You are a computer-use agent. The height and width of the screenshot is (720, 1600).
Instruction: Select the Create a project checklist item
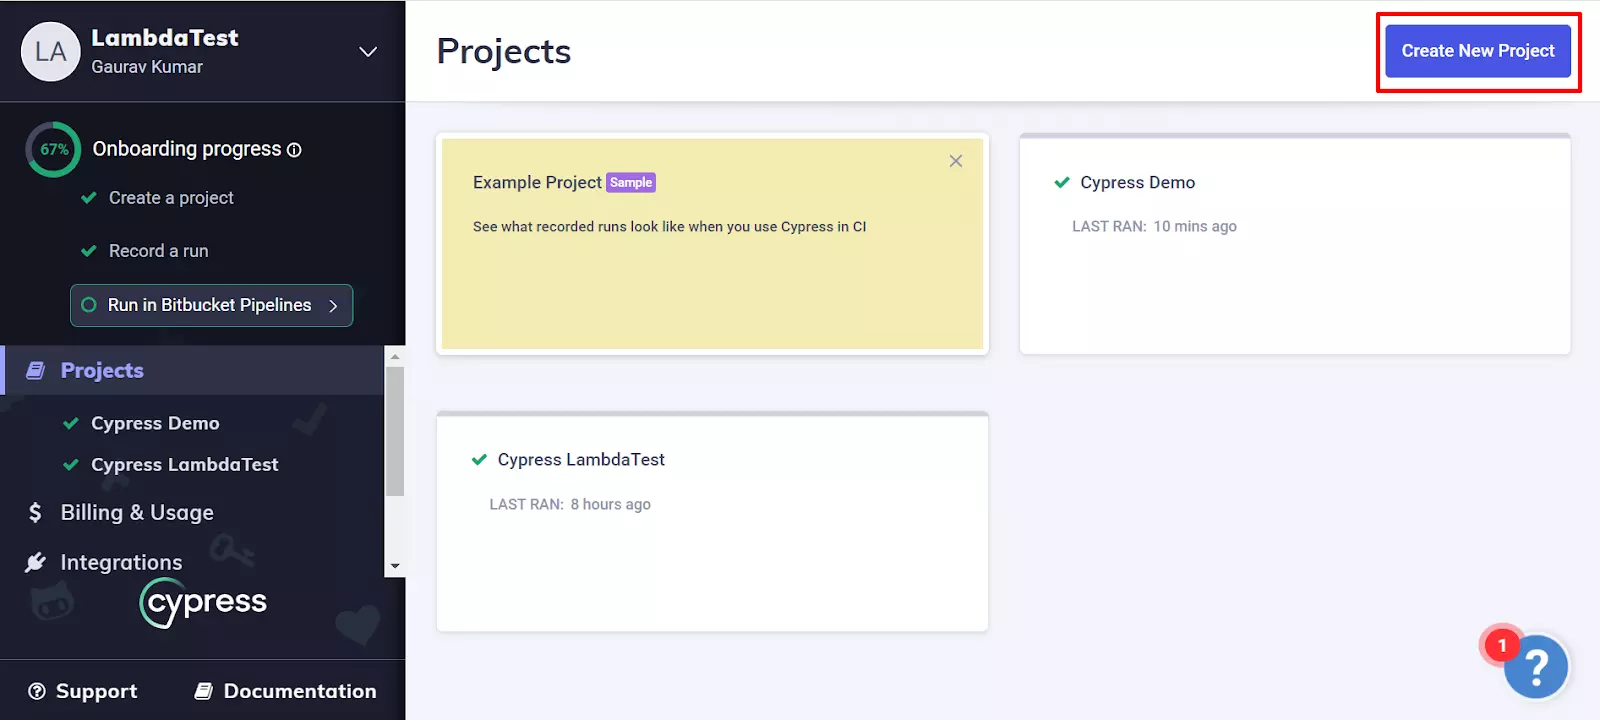point(171,198)
